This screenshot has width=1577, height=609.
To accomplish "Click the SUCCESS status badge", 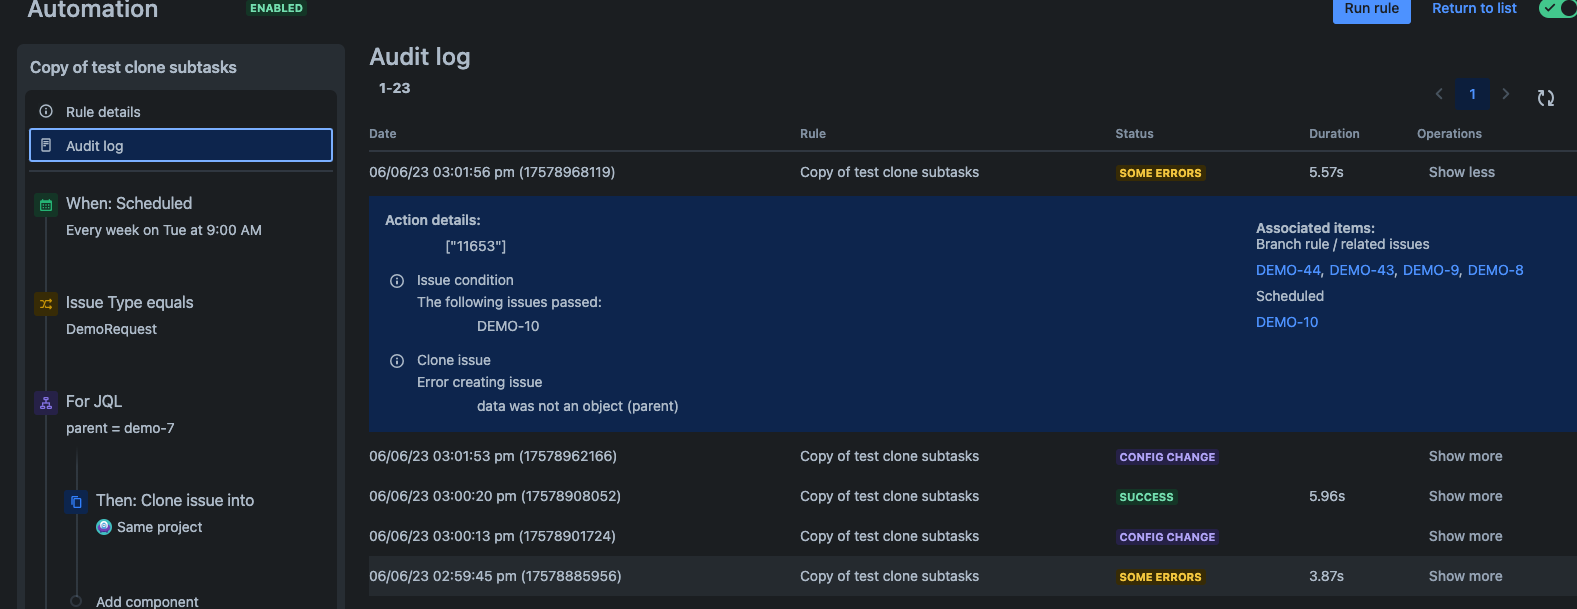I will coord(1146,497).
